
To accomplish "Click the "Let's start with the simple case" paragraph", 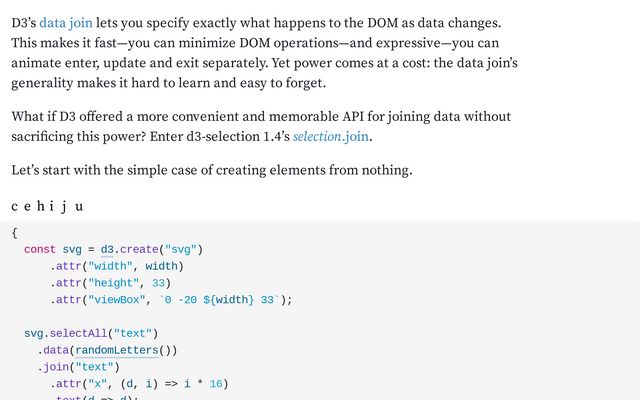I will [211, 170].
